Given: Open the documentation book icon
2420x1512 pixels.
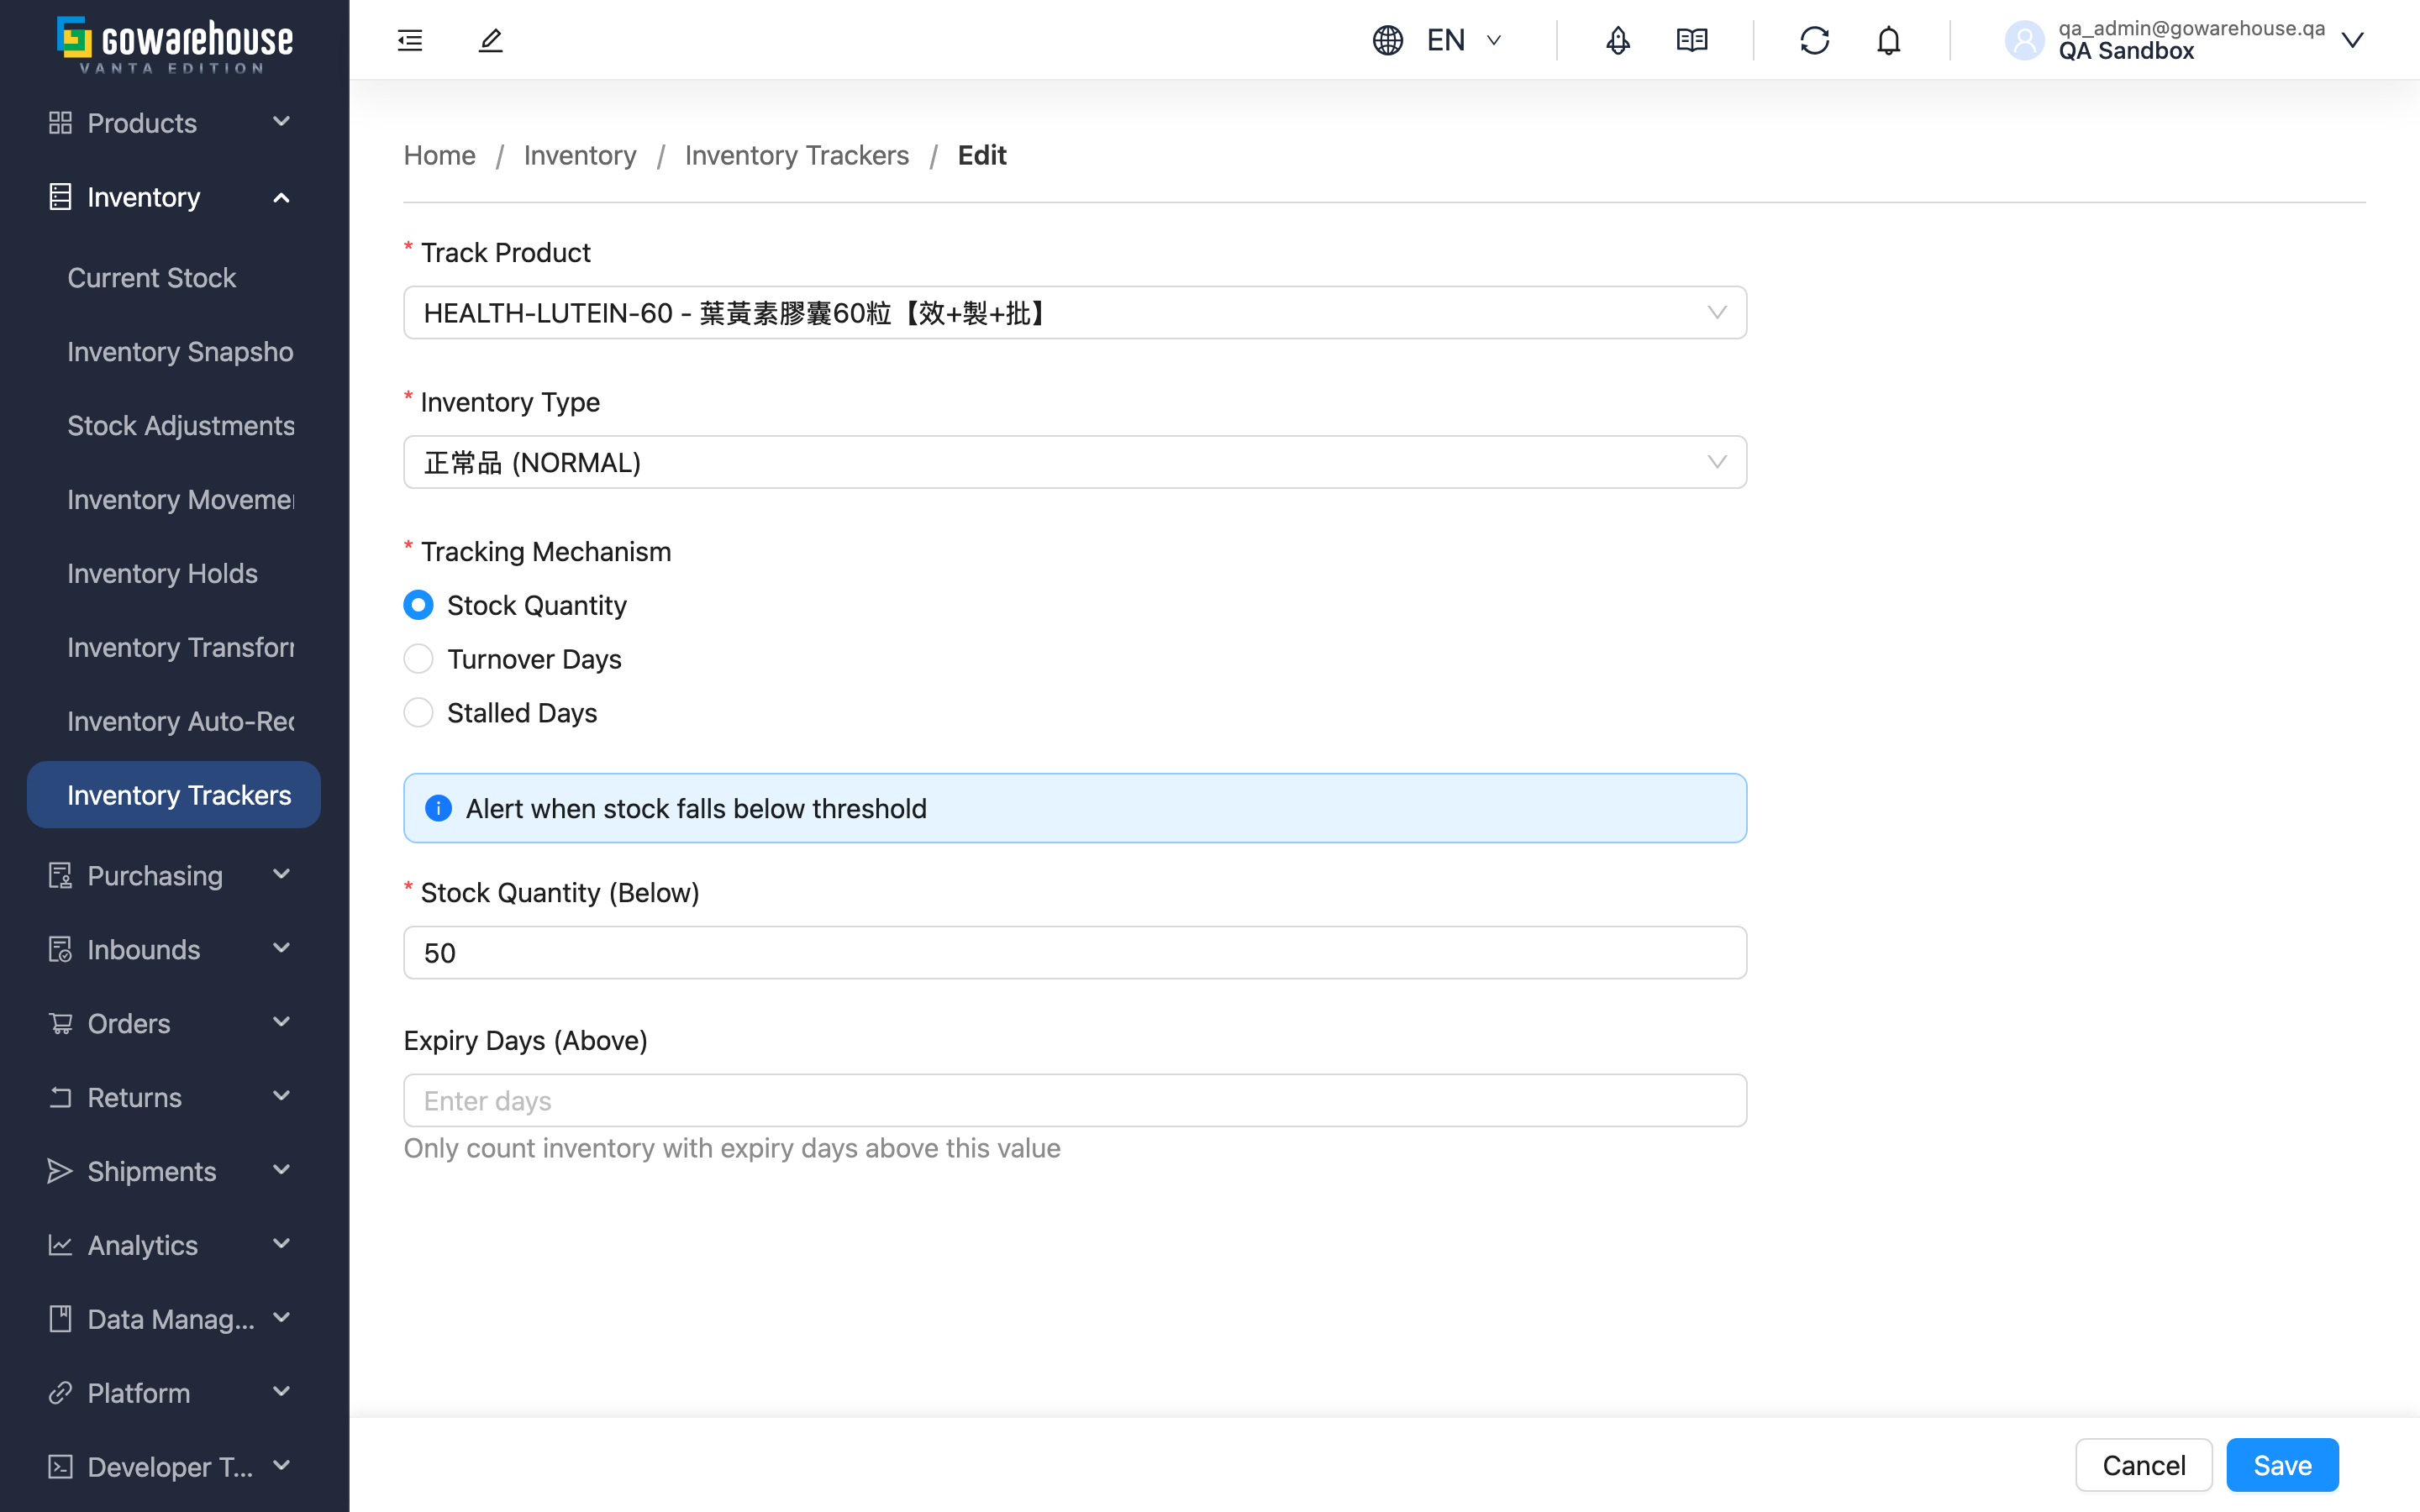Looking at the screenshot, I should coord(1692,40).
